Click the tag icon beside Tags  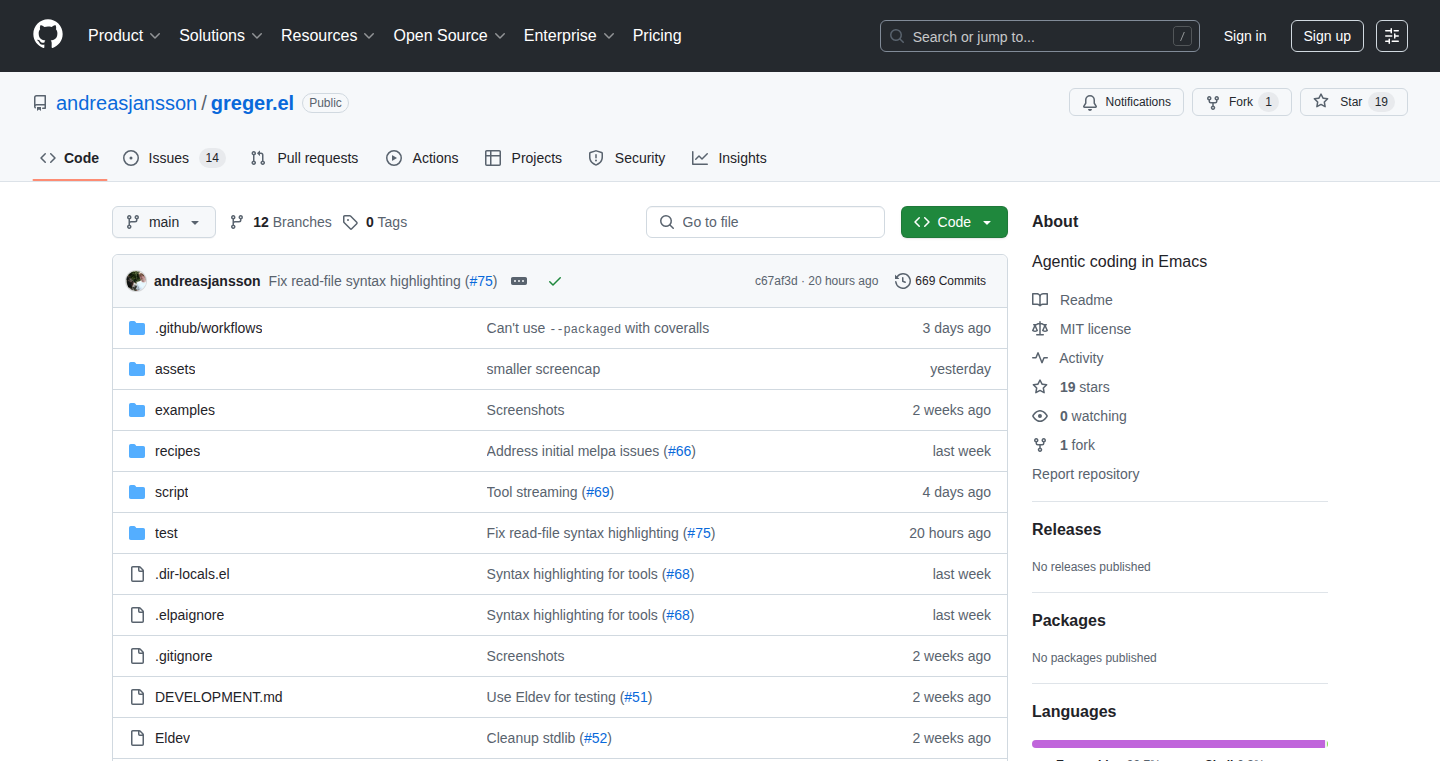coord(350,222)
